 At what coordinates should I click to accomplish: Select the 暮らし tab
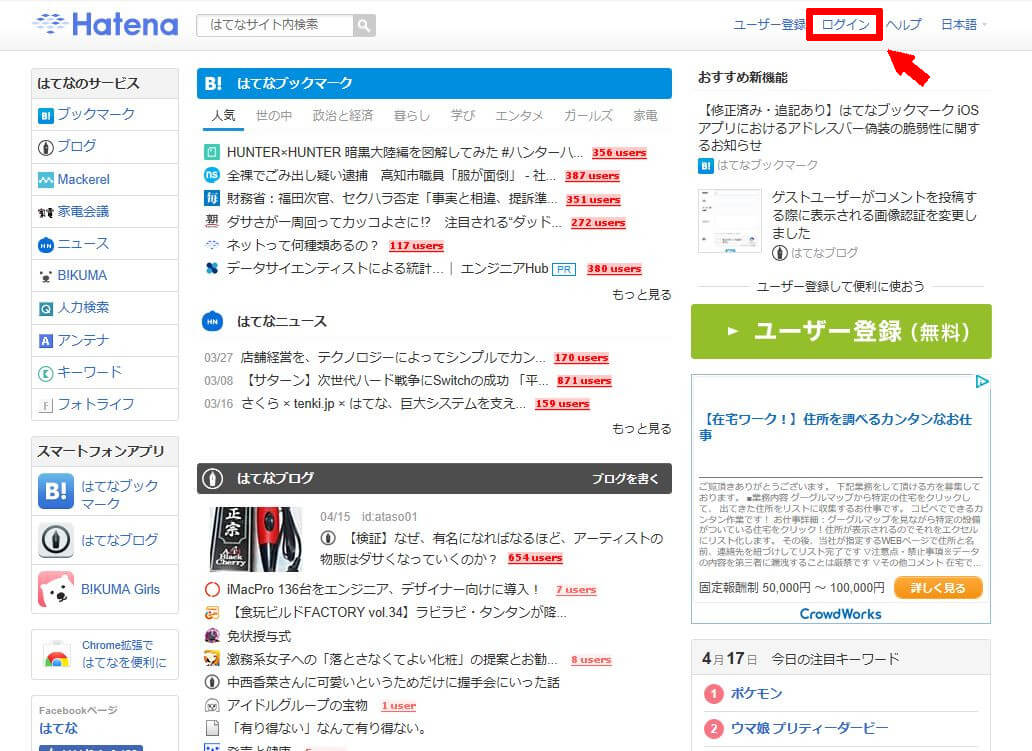412,116
